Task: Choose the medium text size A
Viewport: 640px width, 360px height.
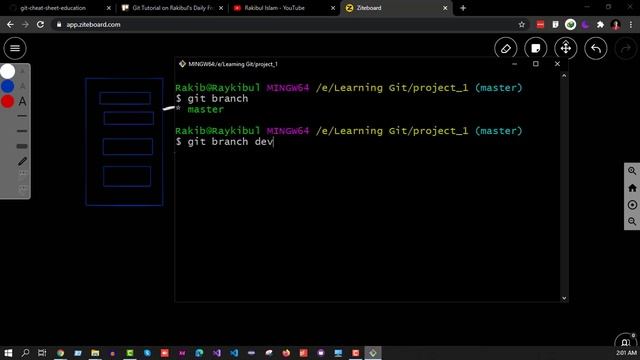Action: tap(22, 86)
